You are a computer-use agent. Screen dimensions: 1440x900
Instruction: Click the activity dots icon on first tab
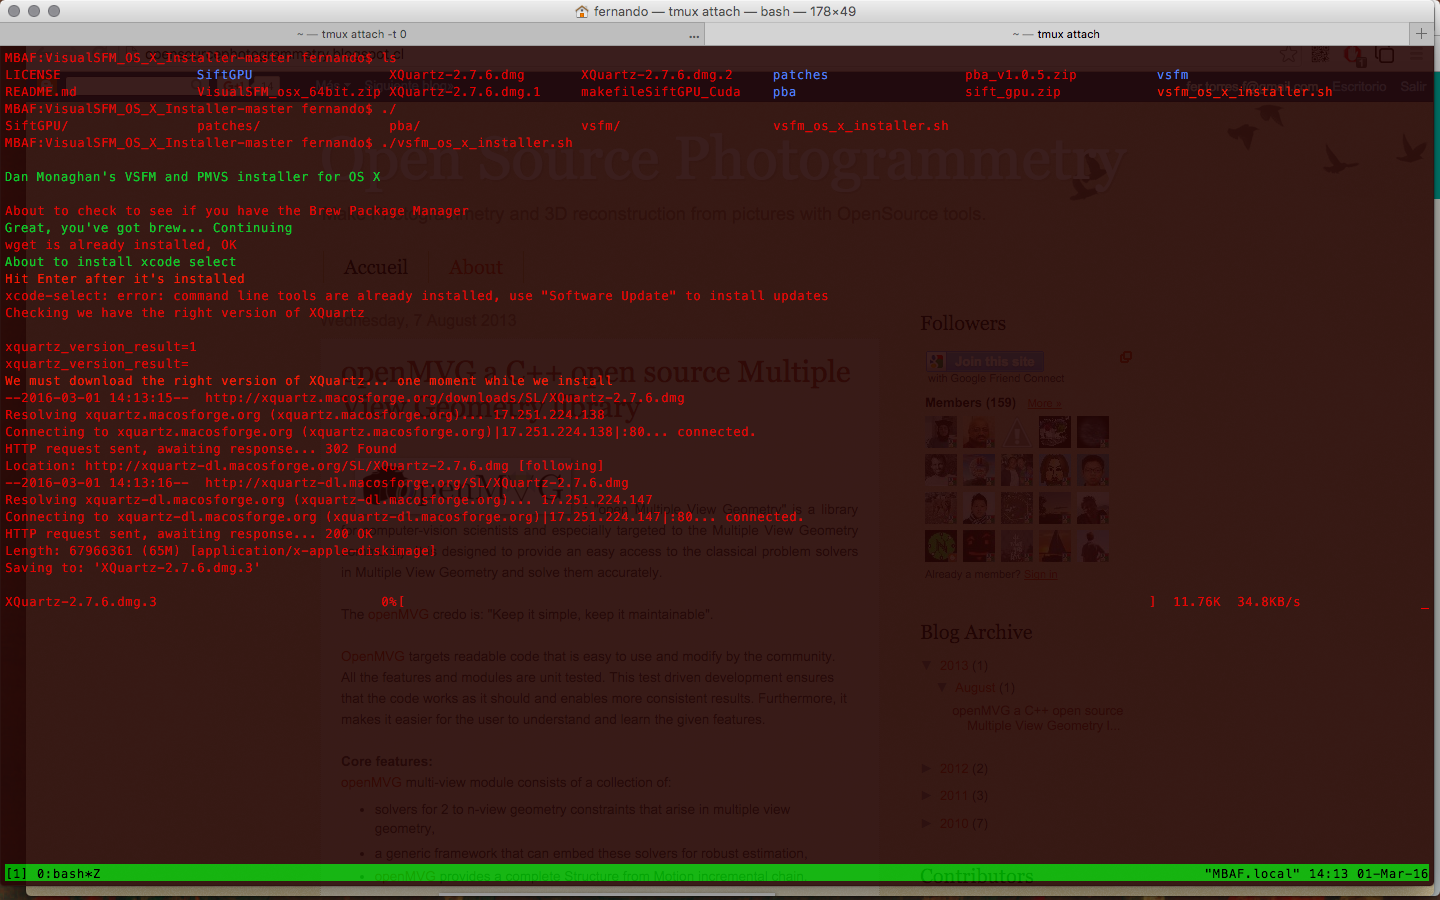[694, 36]
